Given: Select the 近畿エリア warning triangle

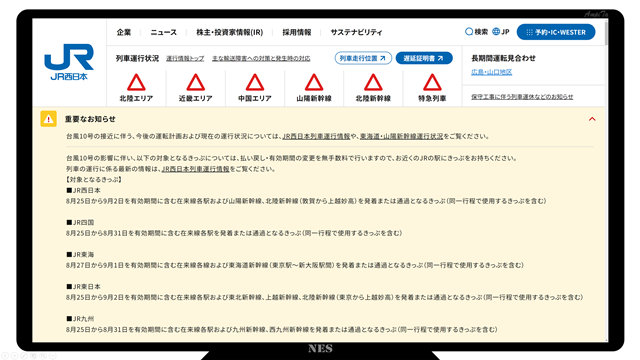Looking at the screenshot, I should click(196, 82).
